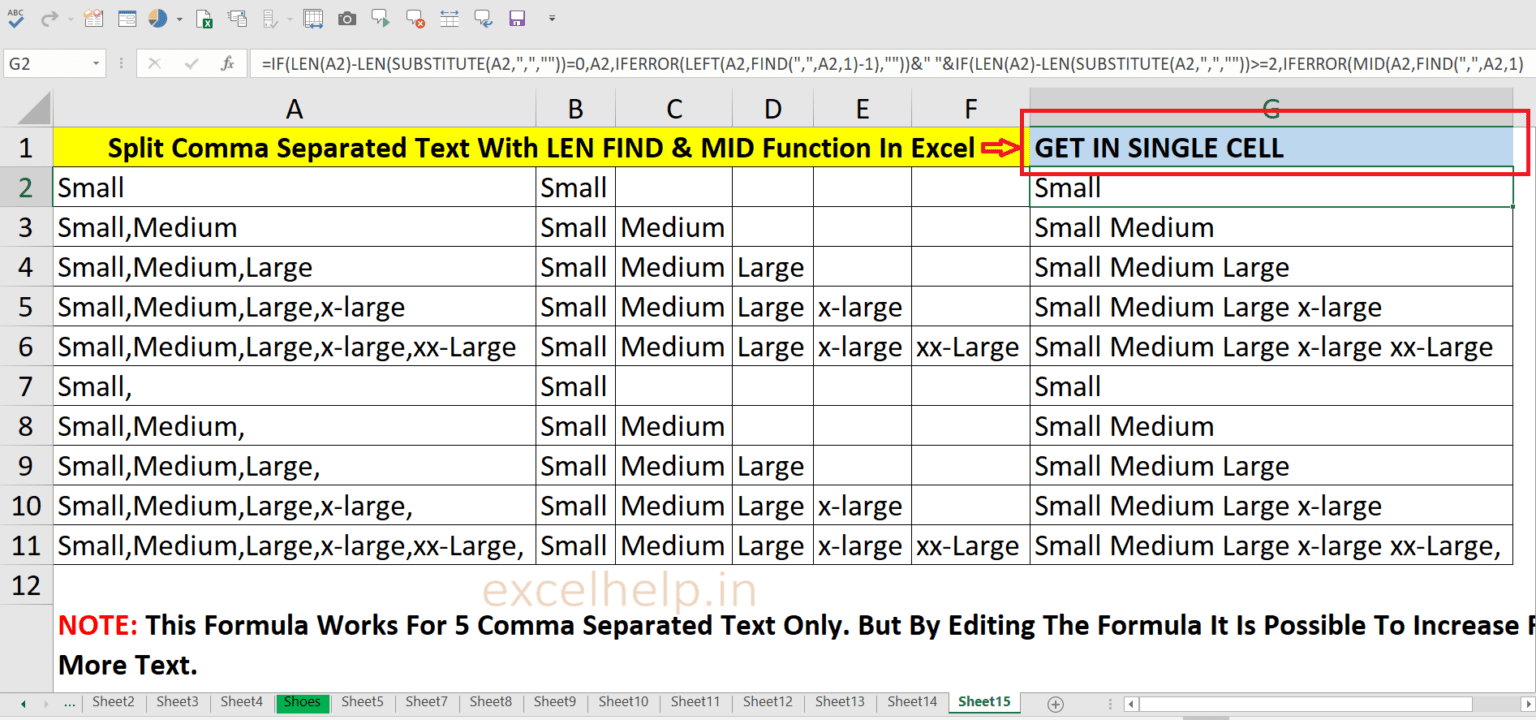Click the previous comment icon

(x=483, y=18)
